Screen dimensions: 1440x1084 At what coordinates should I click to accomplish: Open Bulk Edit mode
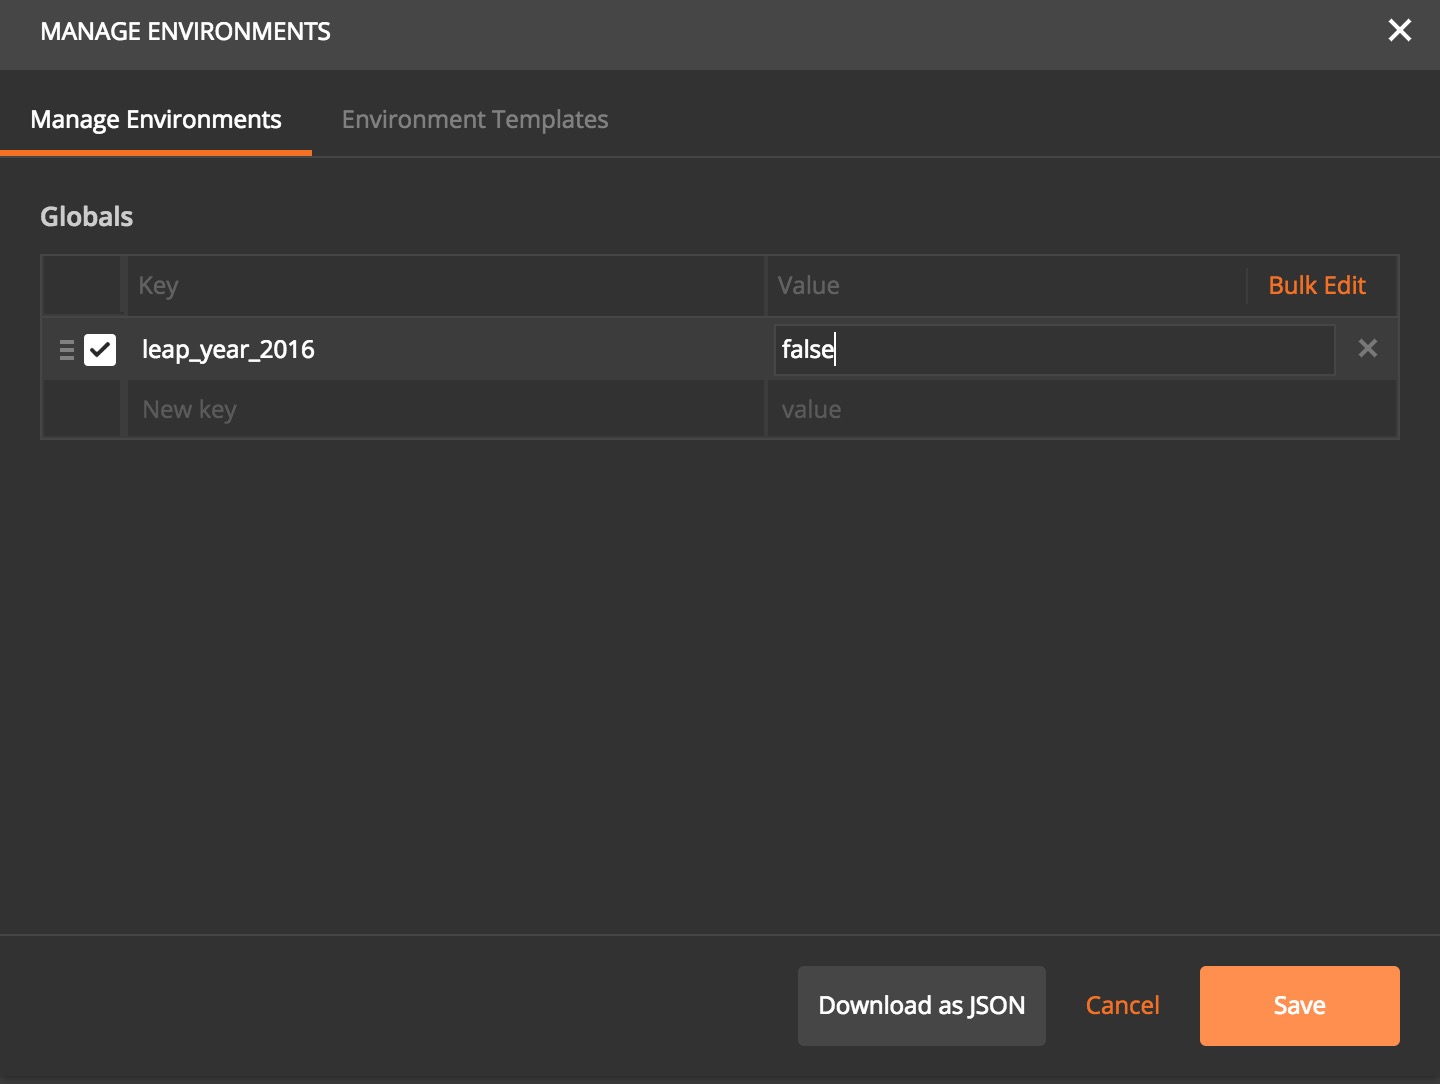point(1317,286)
